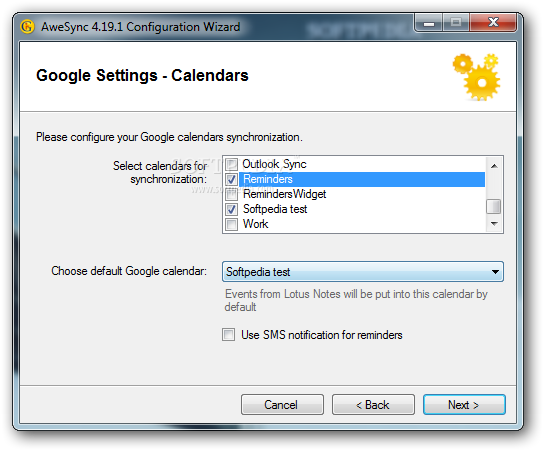Select the Work row text
The height and width of the screenshot is (451, 544).
coord(256,224)
